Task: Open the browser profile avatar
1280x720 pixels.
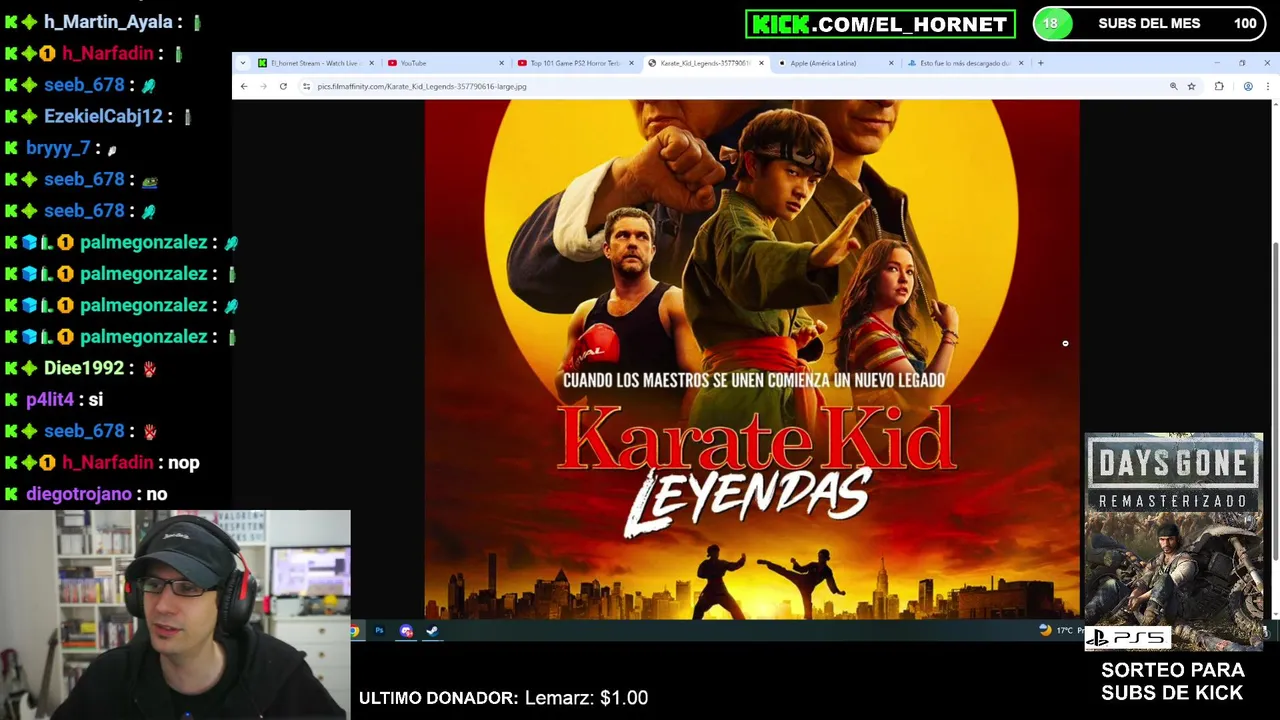Action: 1248,86
